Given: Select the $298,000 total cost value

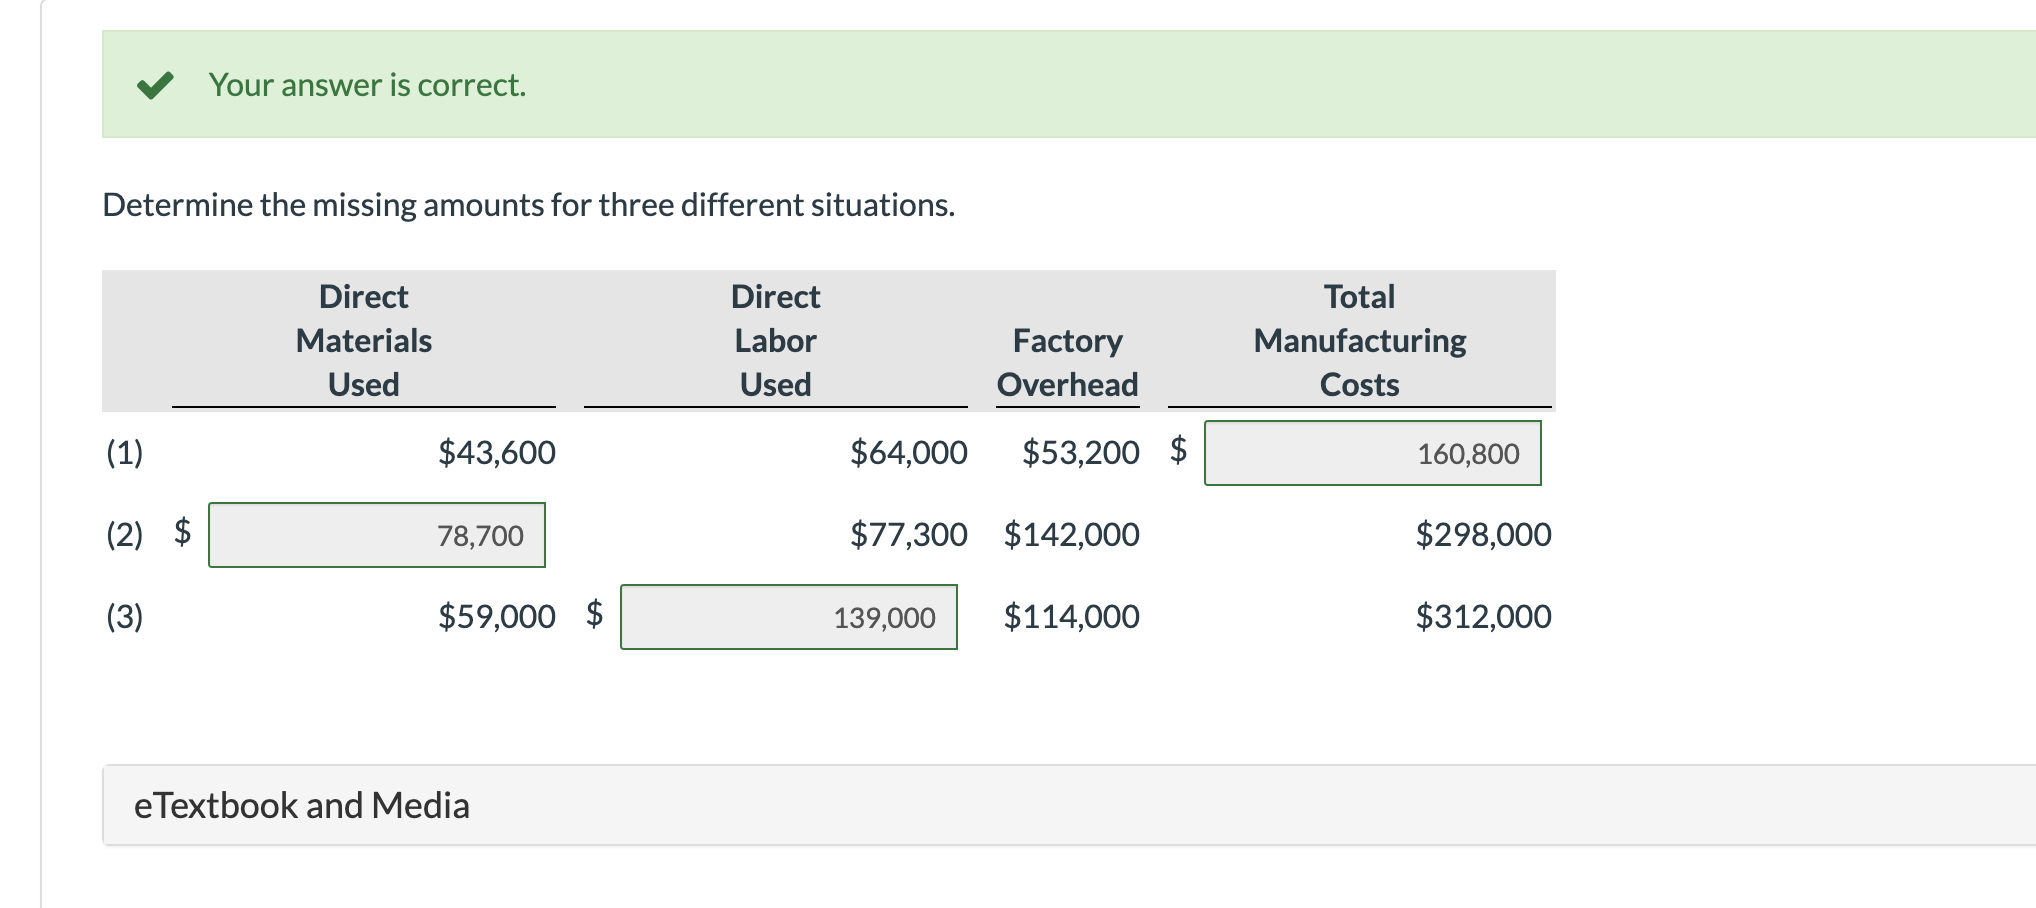Looking at the screenshot, I should (1483, 535).
